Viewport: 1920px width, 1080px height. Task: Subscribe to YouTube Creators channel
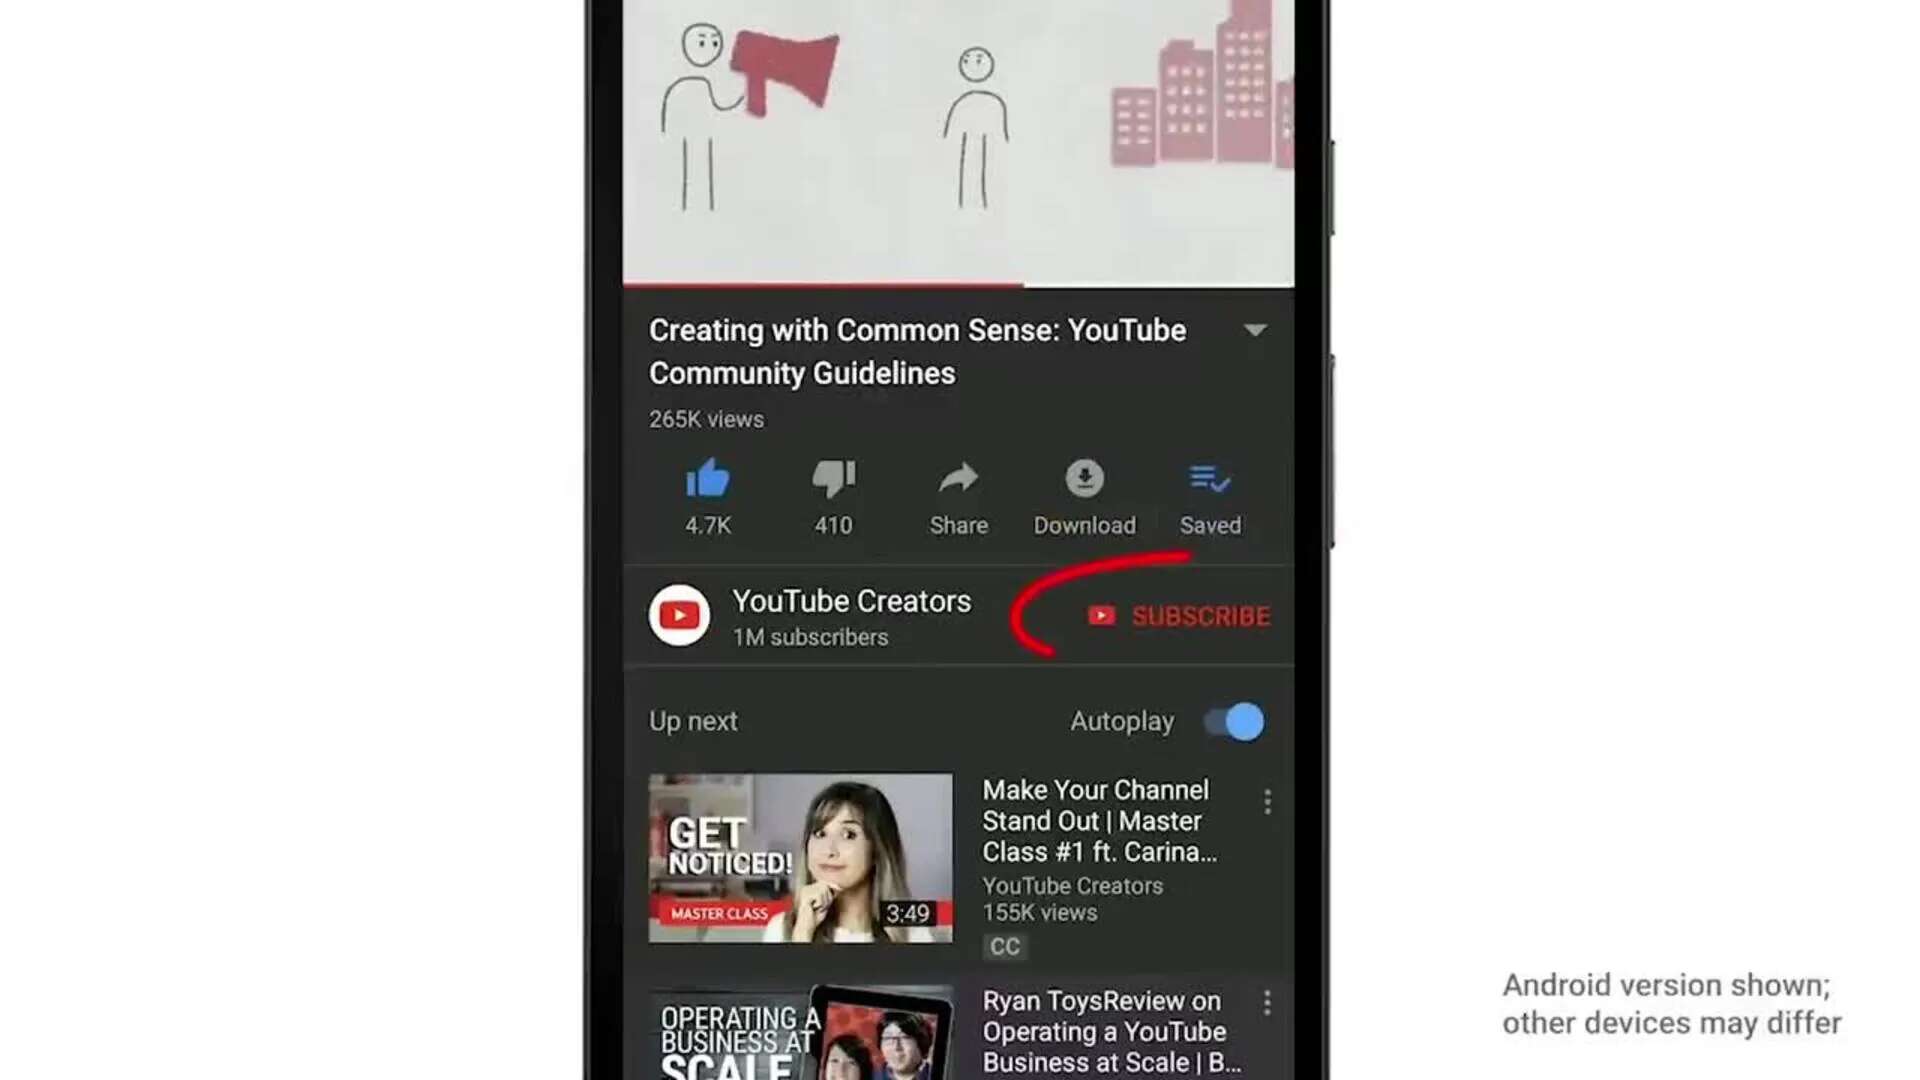pos(1179,616)
